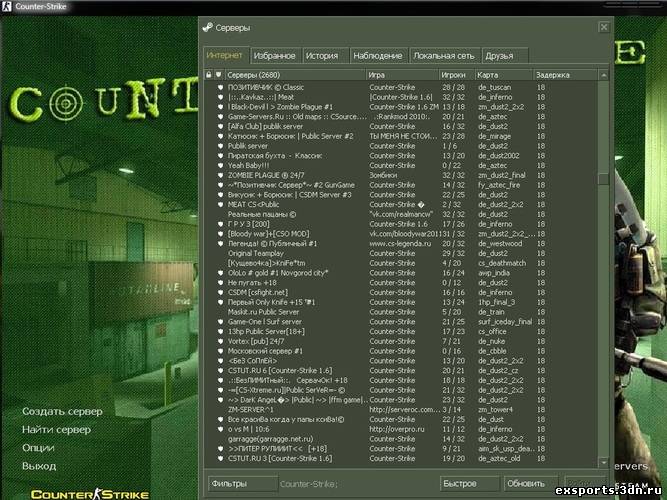This screenshot has height=500, width=667.
Task: Select Первый Only Knife +15 server
Action: pos(401,302)
